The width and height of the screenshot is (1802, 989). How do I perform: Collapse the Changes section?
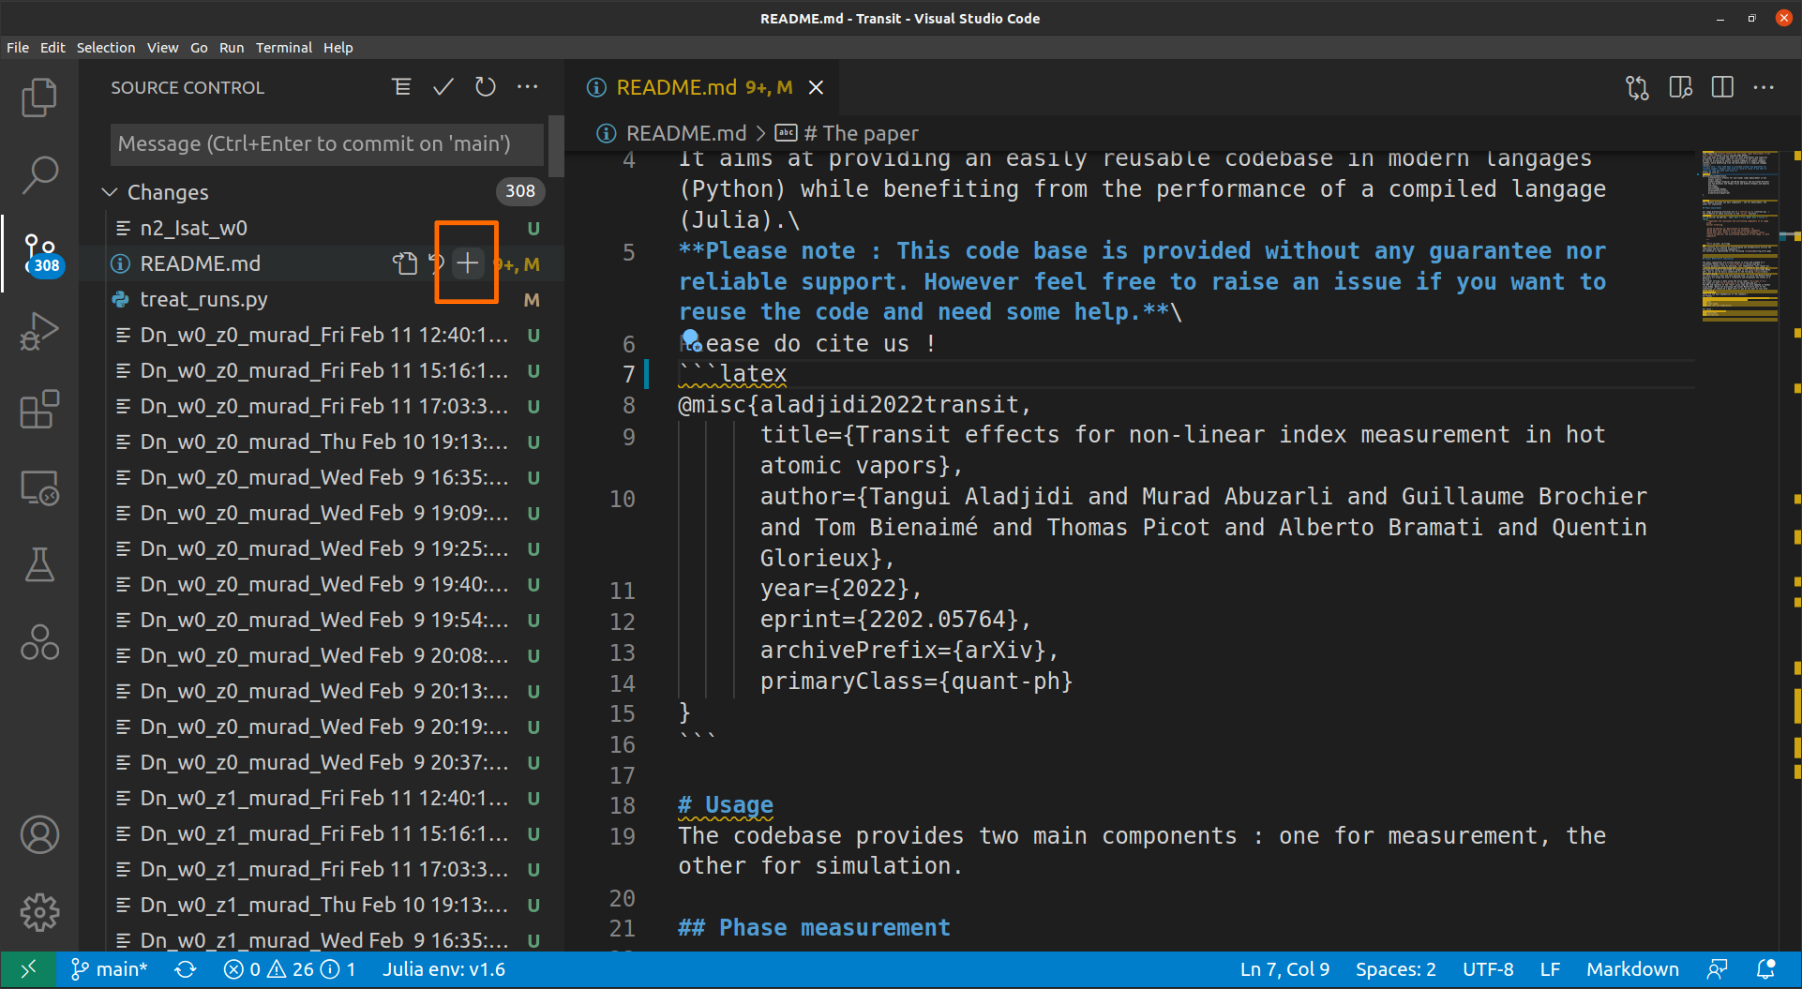click(110, 192)
